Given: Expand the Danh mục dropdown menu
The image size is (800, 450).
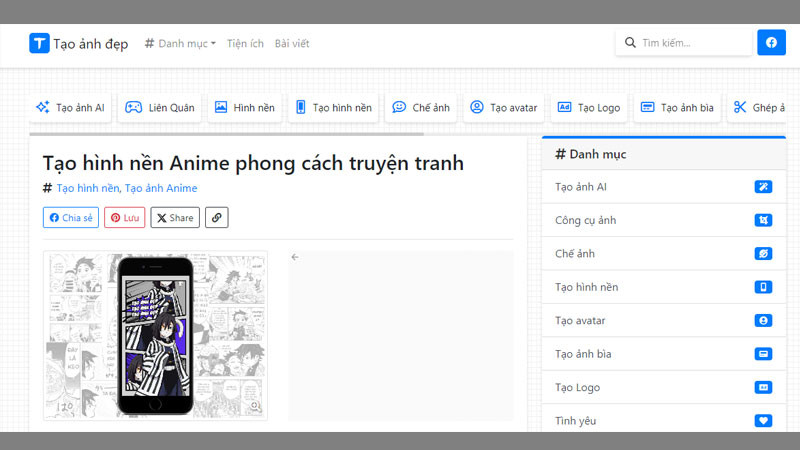Looking at the screenshot, I should click(x=180, y=43).
